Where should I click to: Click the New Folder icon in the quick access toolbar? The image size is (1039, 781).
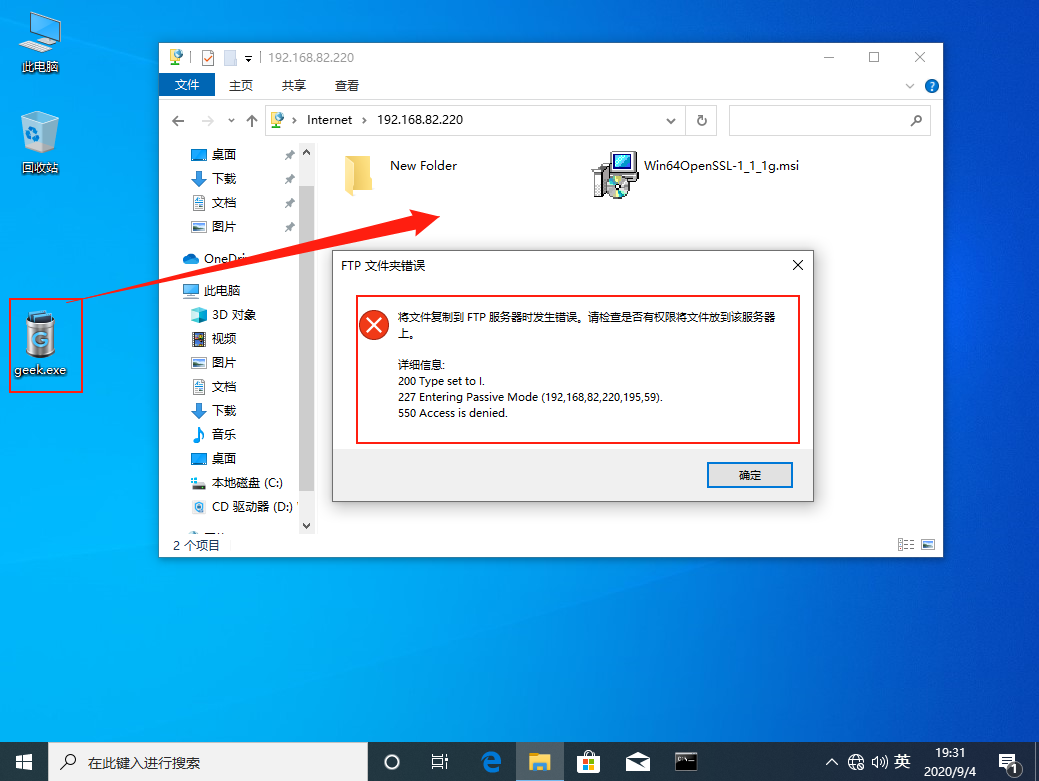(230, 58)
